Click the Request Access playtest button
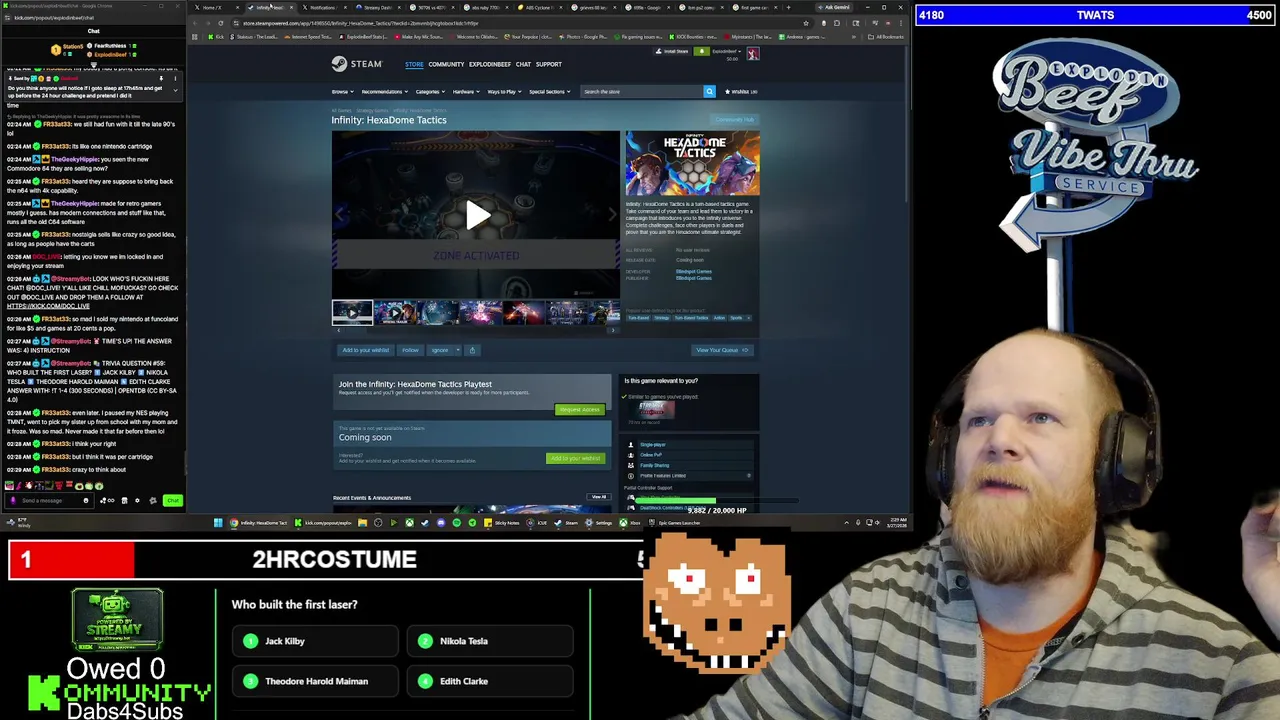Screen dimensions: 1280x720 point(580,409)
